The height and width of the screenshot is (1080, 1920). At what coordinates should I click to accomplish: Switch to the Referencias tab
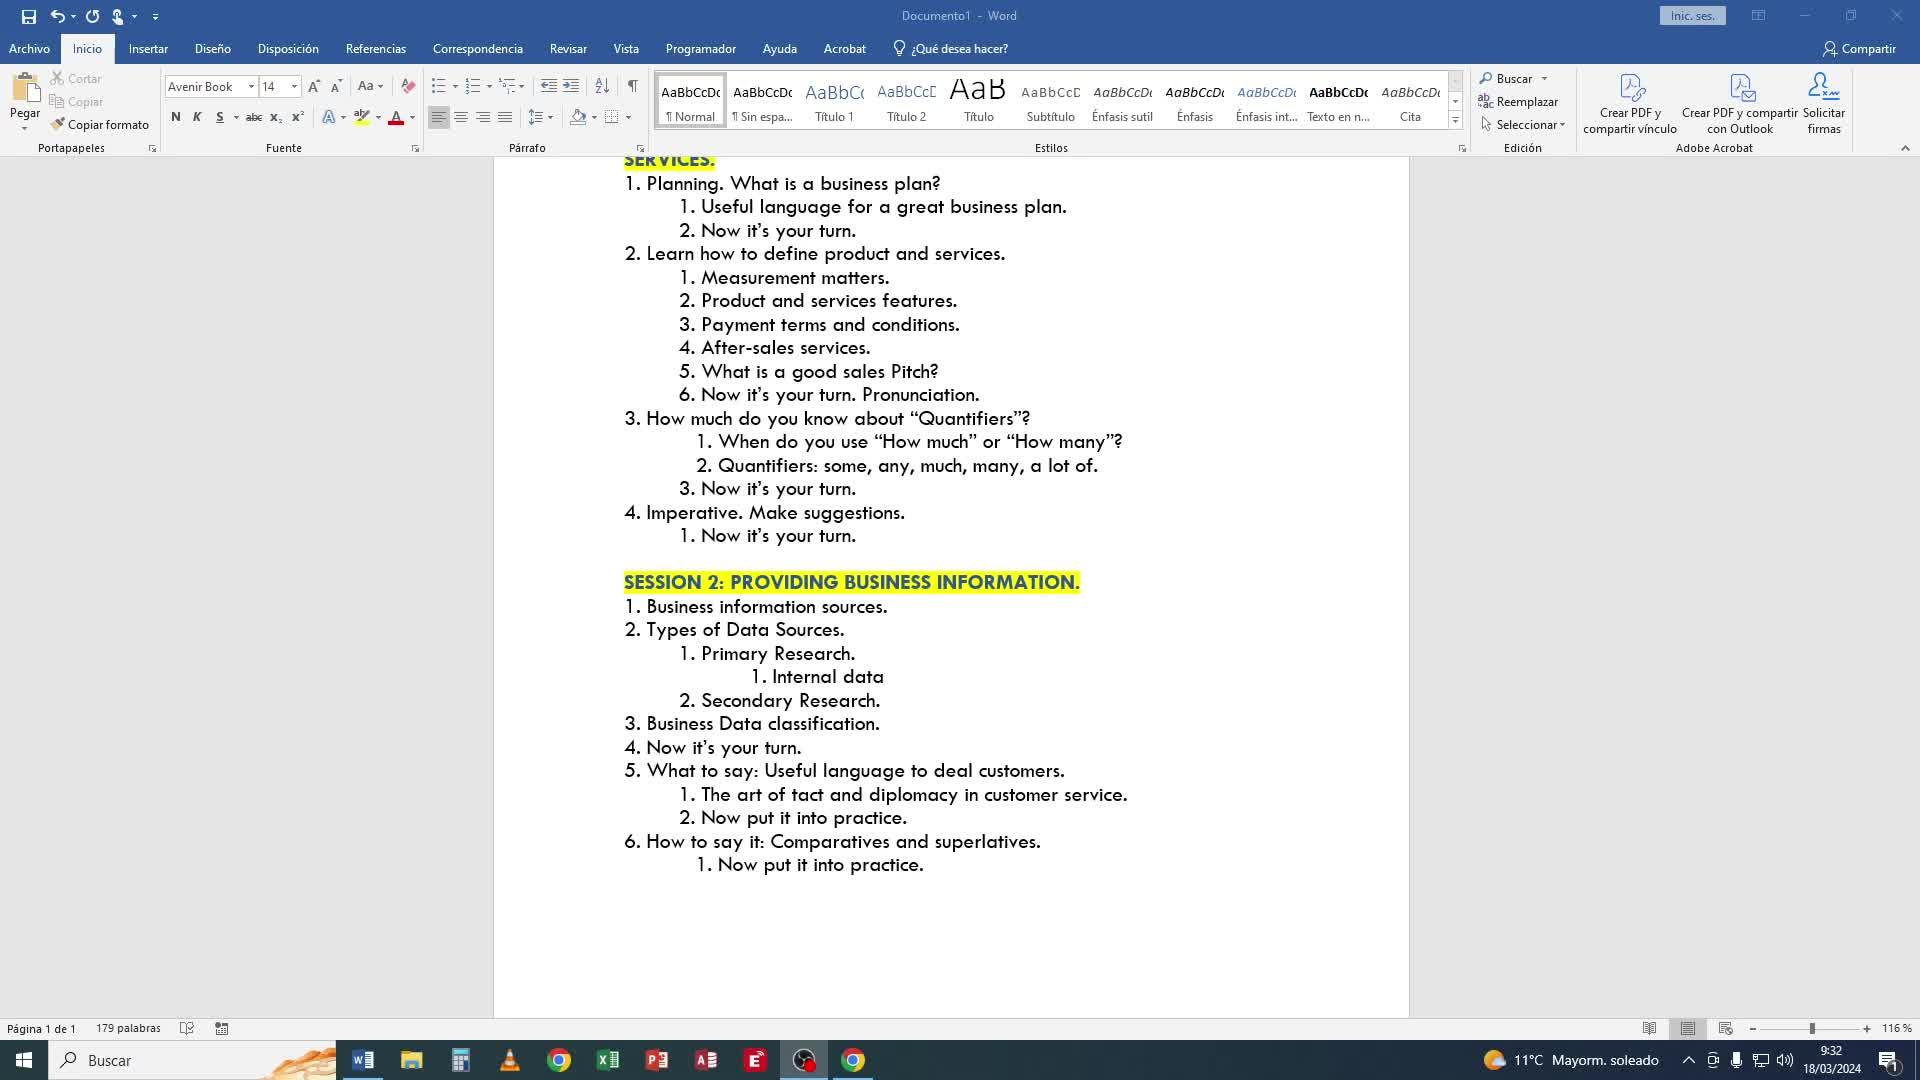pos(375,48)
